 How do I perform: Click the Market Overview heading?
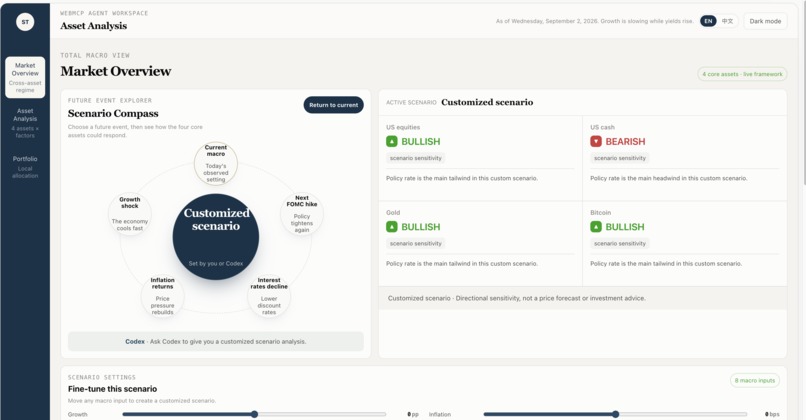[x=116, y=71]
